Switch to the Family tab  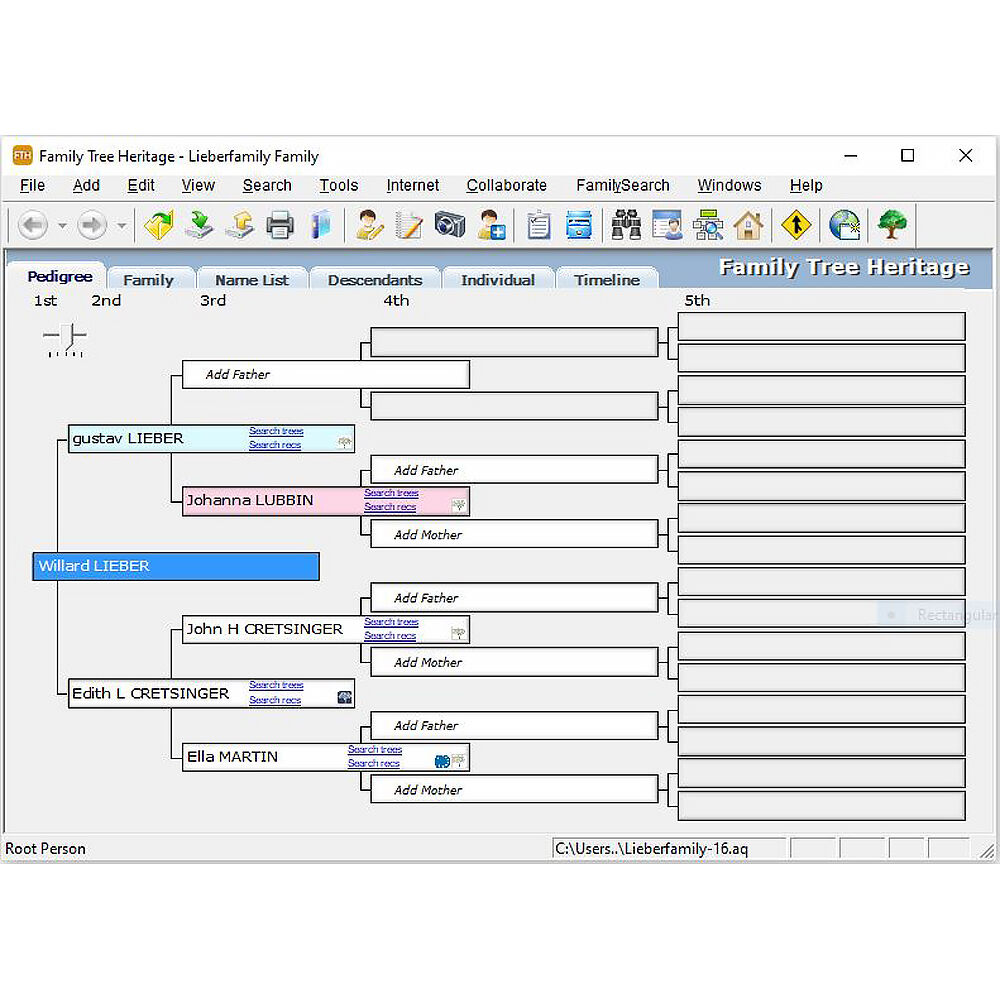149,280
